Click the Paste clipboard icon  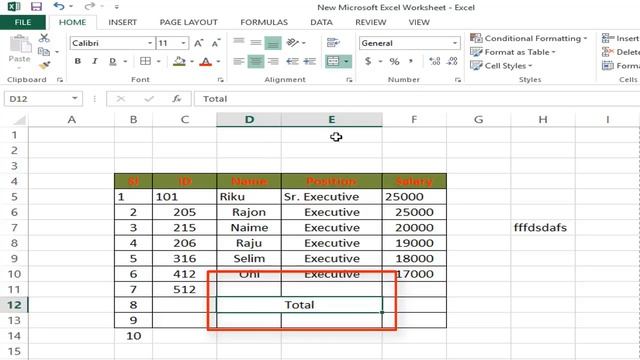click(20, 44)
